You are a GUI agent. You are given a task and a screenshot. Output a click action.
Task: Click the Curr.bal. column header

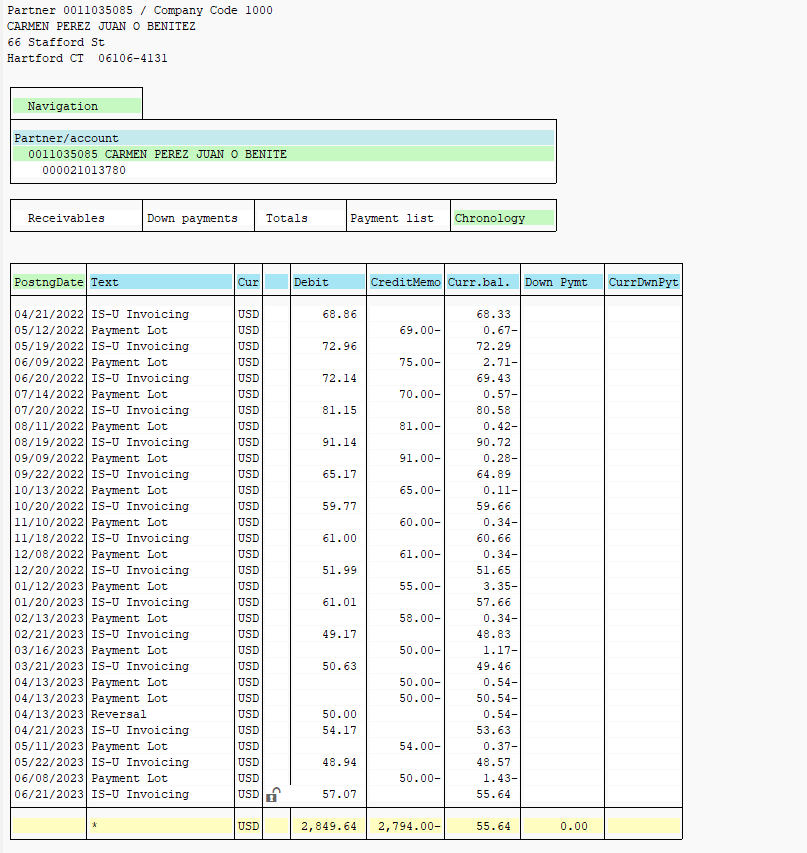(479, 283)
